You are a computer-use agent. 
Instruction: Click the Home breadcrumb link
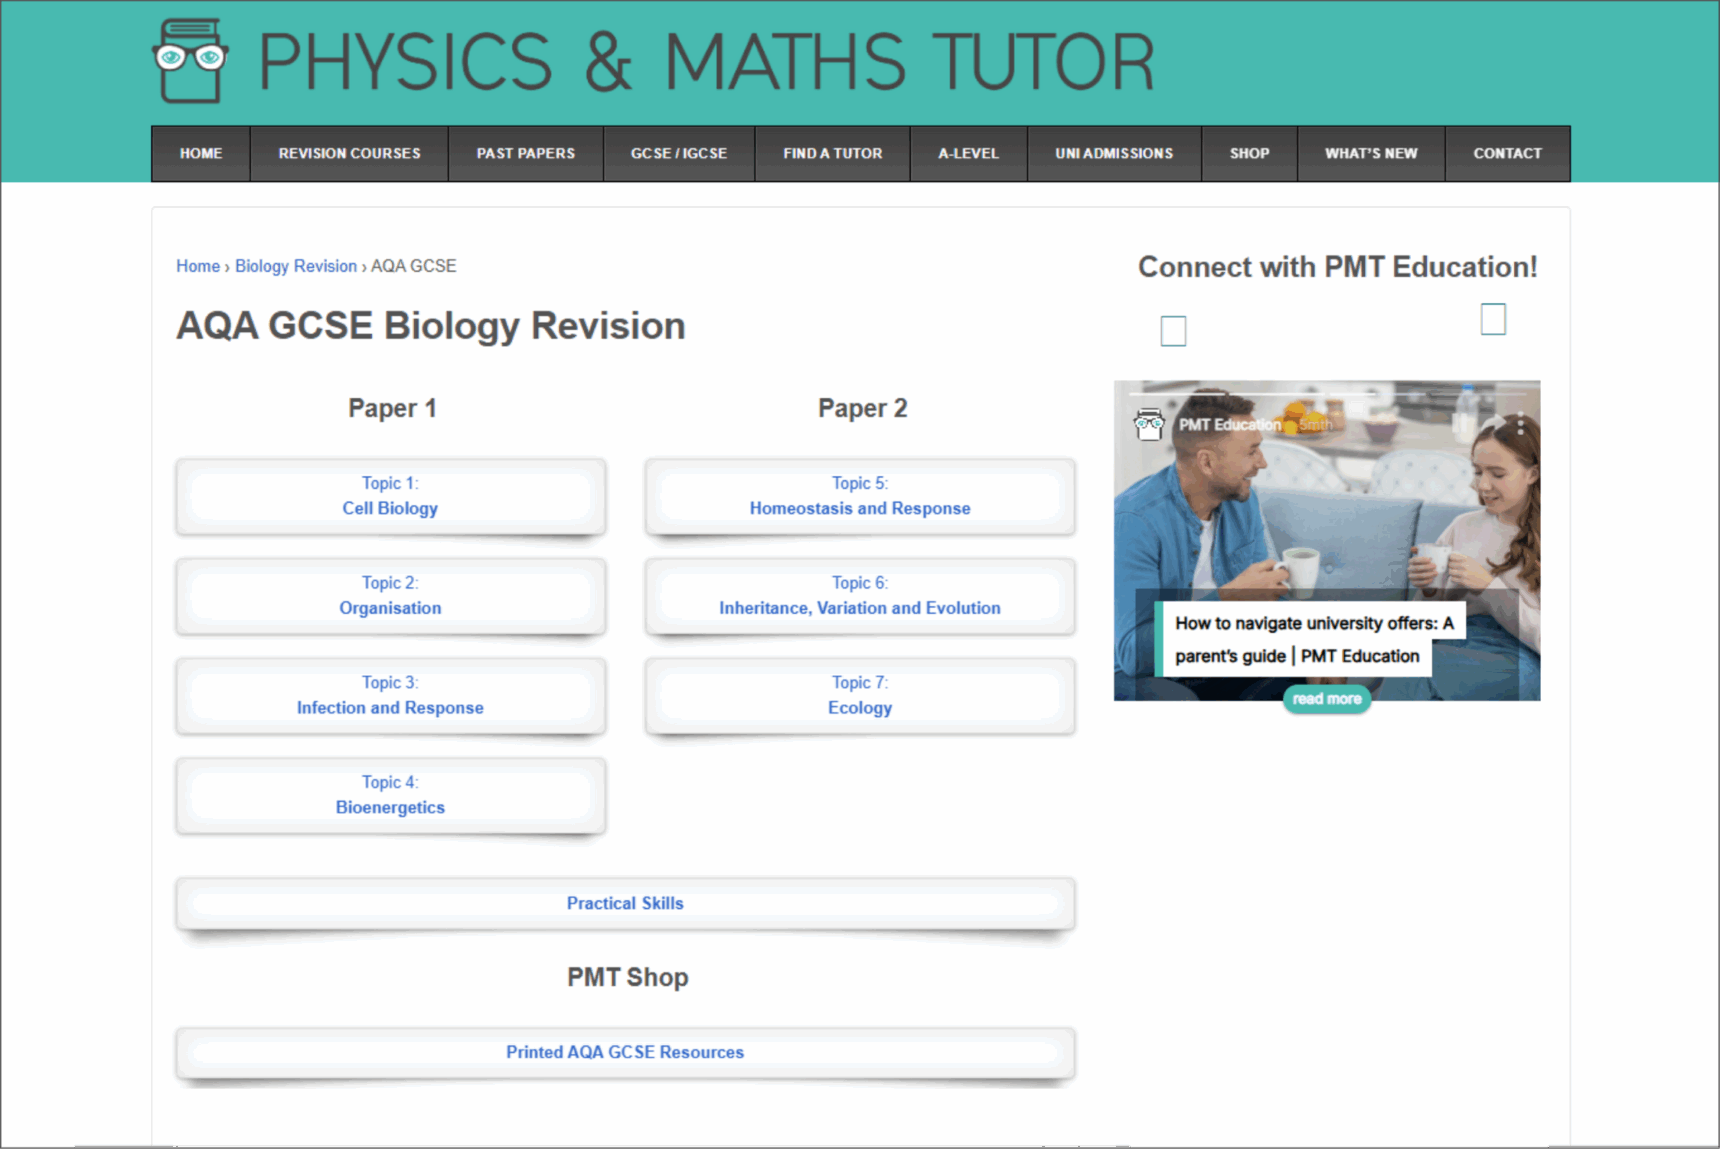(x=197, y=265)
